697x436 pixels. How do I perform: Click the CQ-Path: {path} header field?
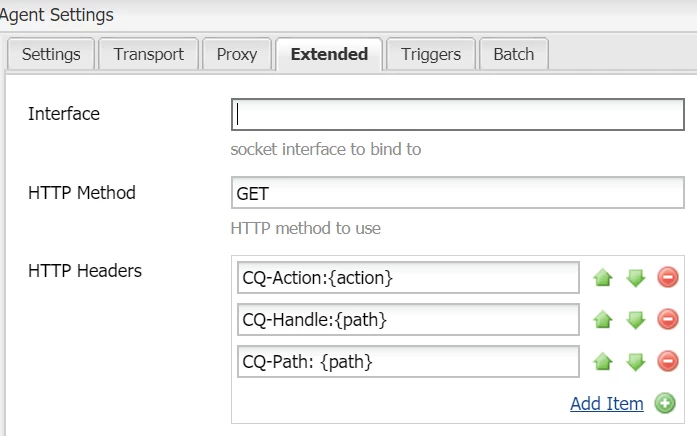(408, 361)
